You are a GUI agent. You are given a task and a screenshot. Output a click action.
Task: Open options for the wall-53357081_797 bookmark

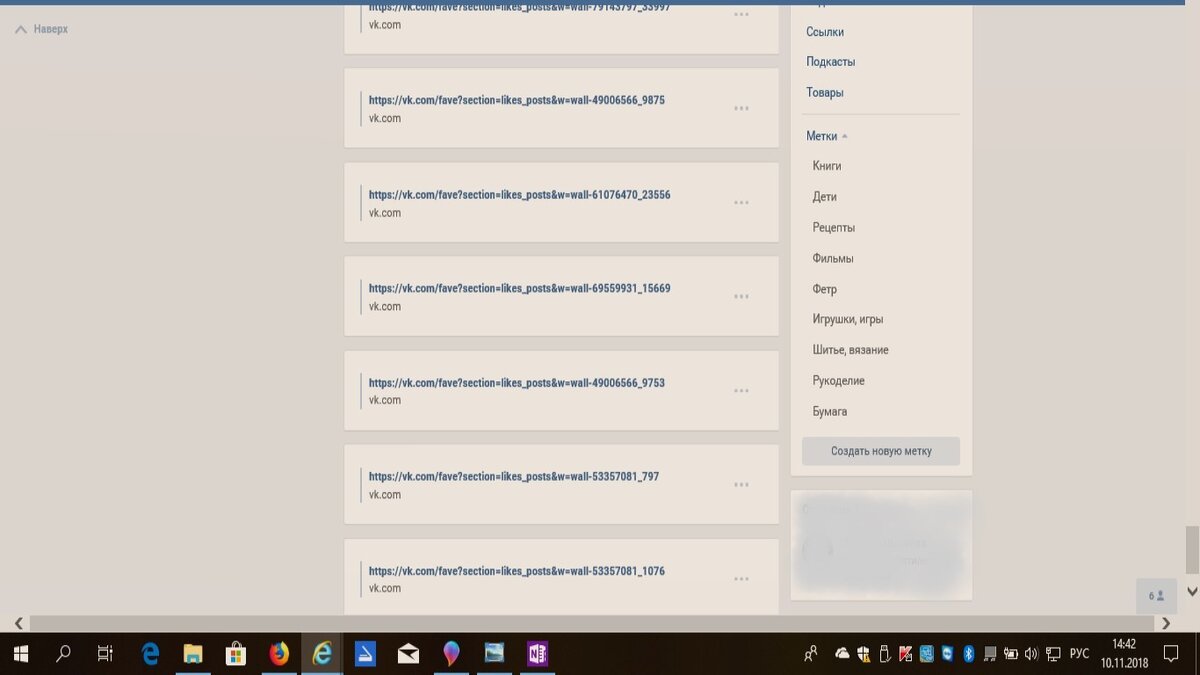(741, 484)
